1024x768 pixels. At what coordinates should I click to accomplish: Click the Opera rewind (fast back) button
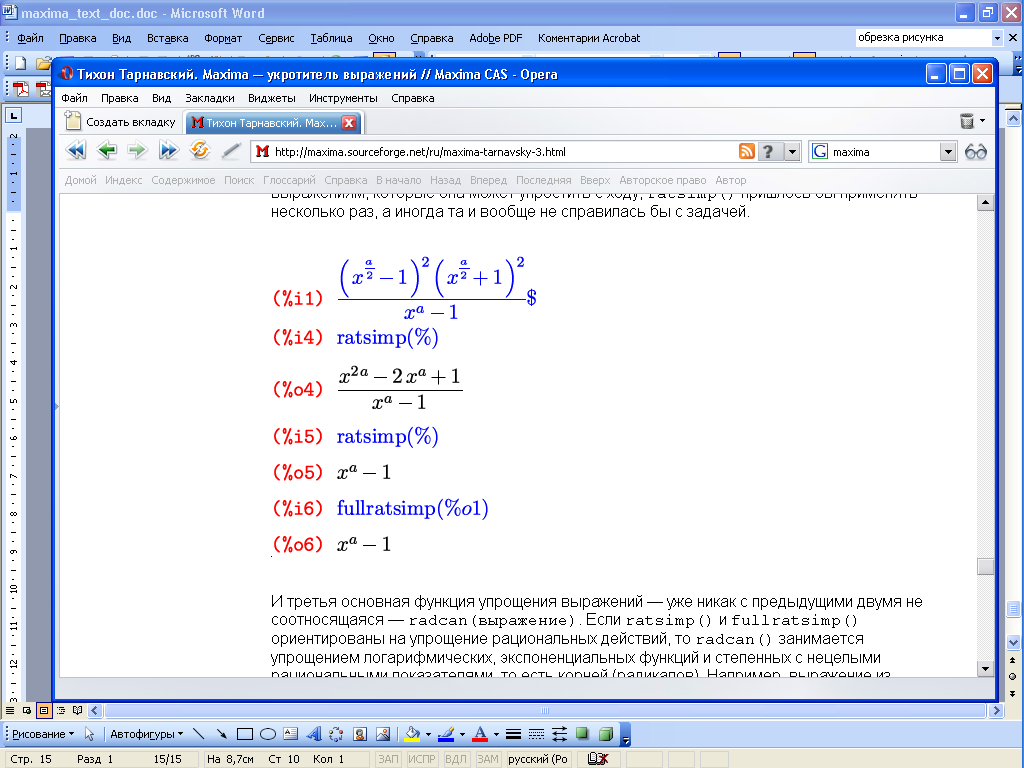[76, 151]
